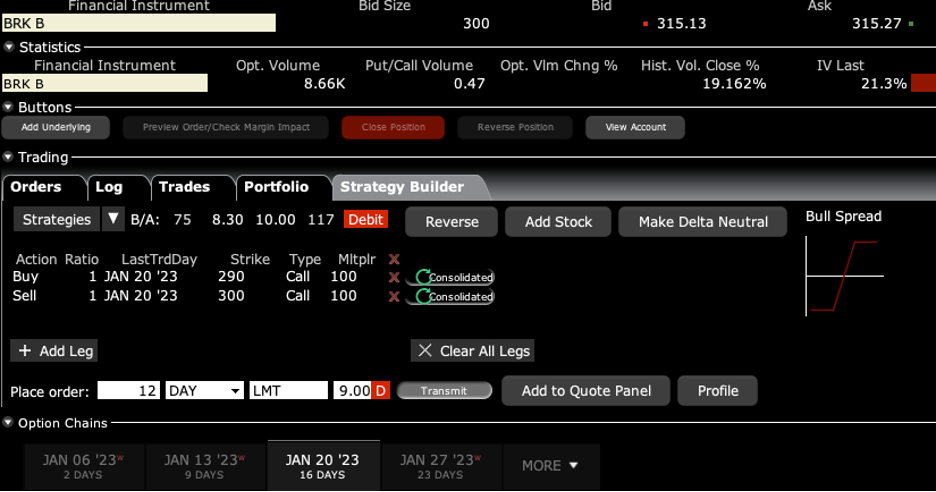Click the Add Stock button
The height and width of the screenshot is (492, 936).
point(558,222)
